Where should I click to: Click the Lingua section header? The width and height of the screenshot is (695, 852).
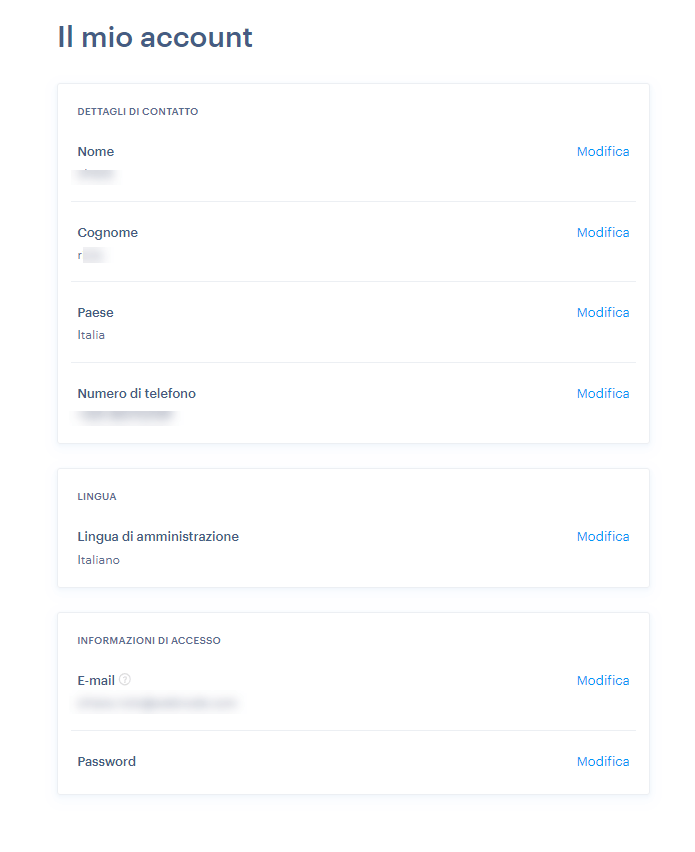[97, 497]
